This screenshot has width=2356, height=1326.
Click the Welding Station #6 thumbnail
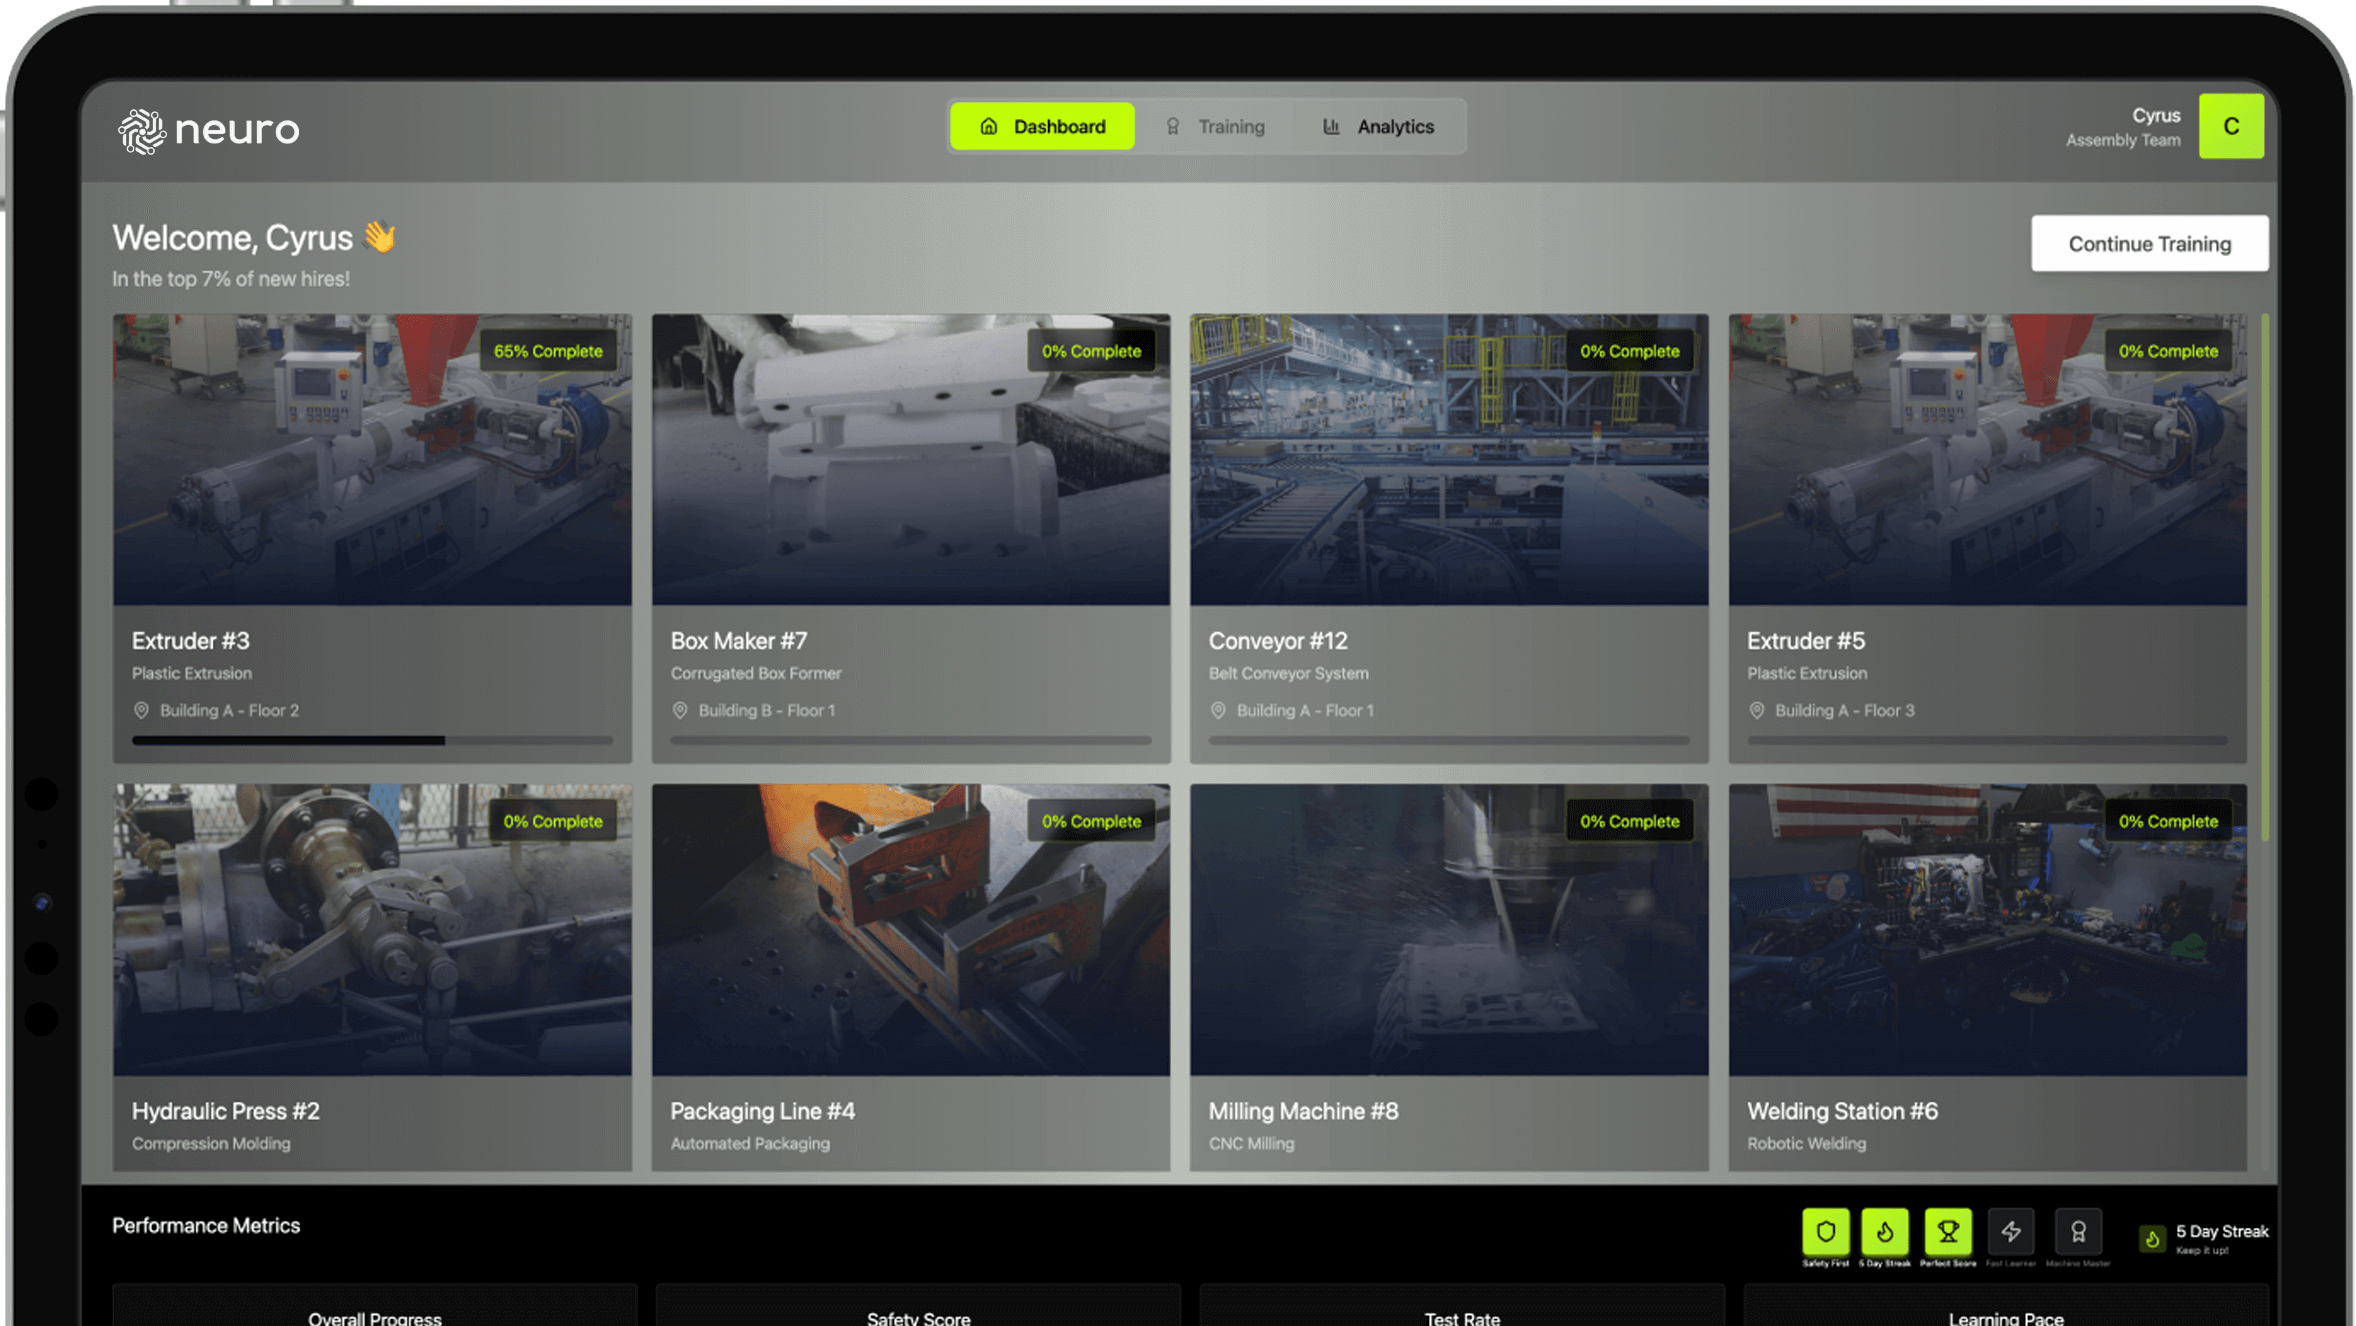click(x=1986, y=930)
